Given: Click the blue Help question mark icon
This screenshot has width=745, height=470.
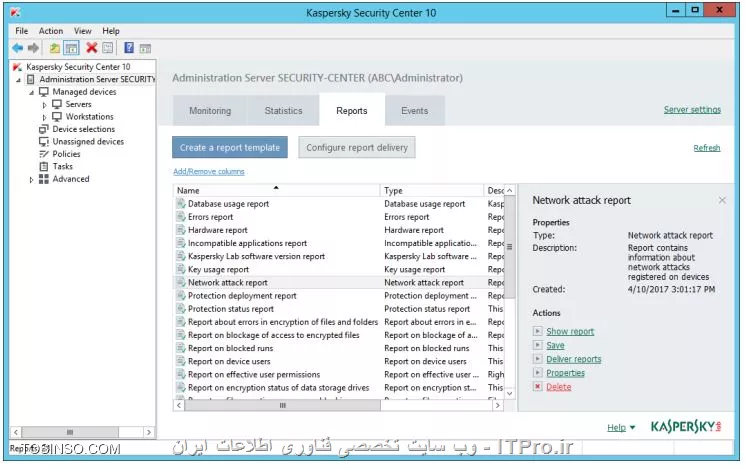Looking at the screenshot, I should tap(129, 48).
